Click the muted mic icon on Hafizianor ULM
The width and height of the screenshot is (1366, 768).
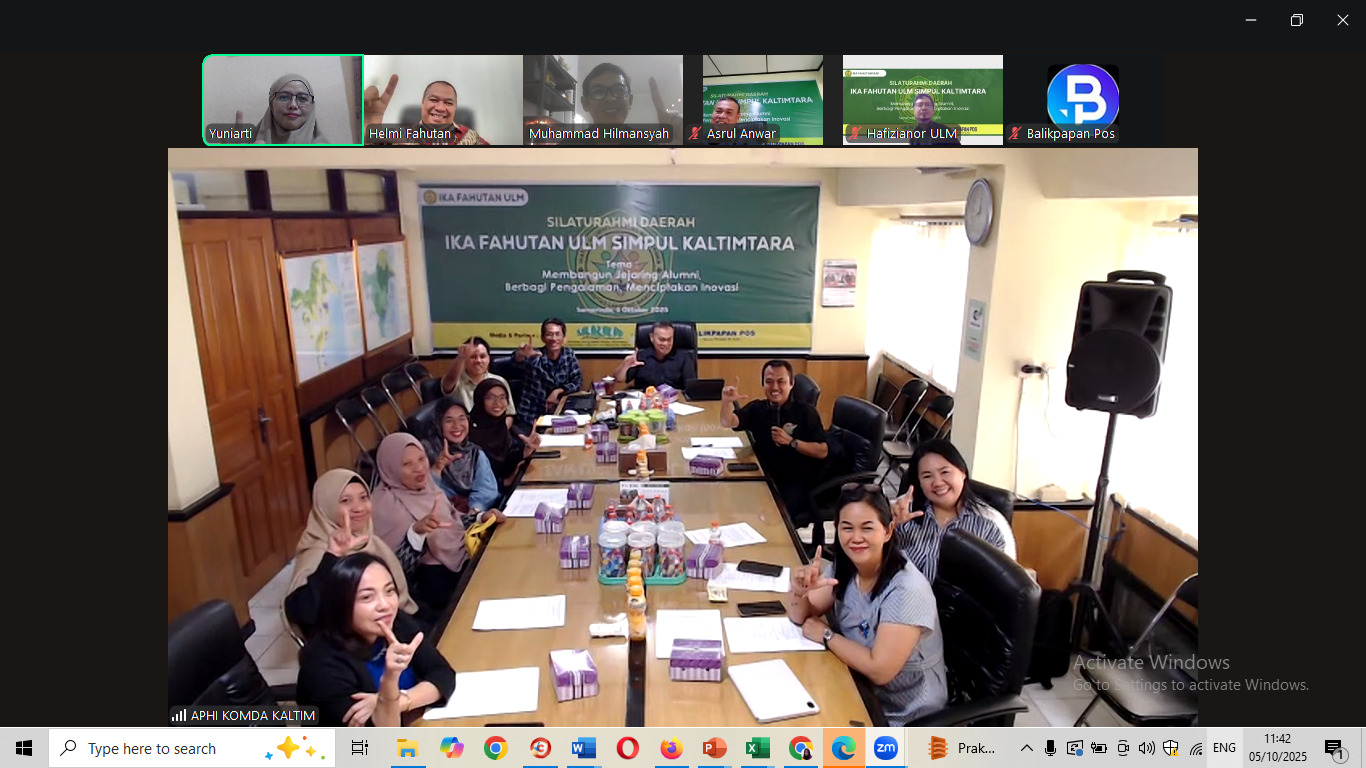[855, 134]
